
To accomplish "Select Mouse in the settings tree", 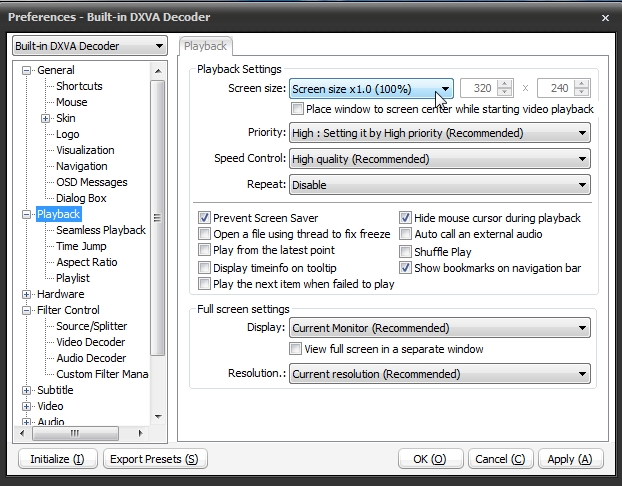I will point(72,102).
